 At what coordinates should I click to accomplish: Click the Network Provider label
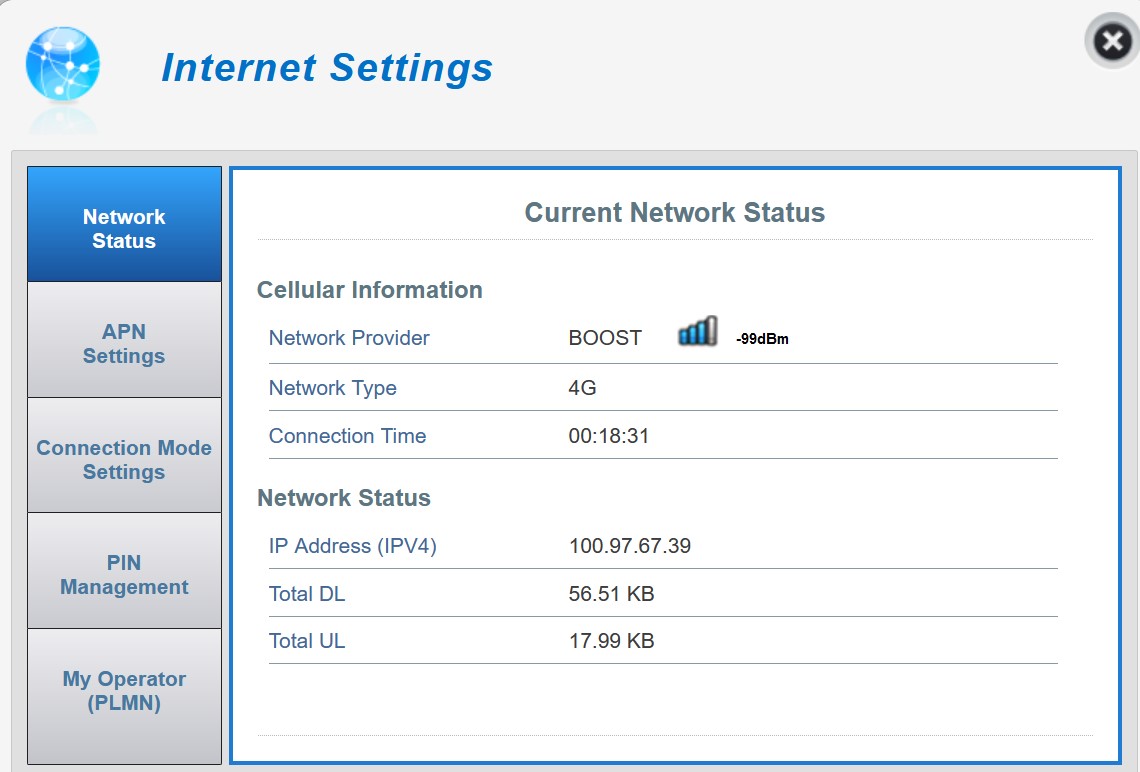click(349, 338)
